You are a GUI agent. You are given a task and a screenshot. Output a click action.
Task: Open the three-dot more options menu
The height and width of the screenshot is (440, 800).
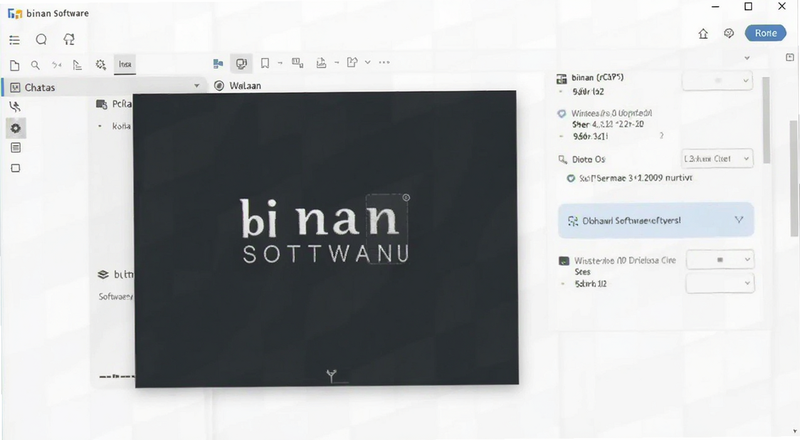tap(384, 62)
